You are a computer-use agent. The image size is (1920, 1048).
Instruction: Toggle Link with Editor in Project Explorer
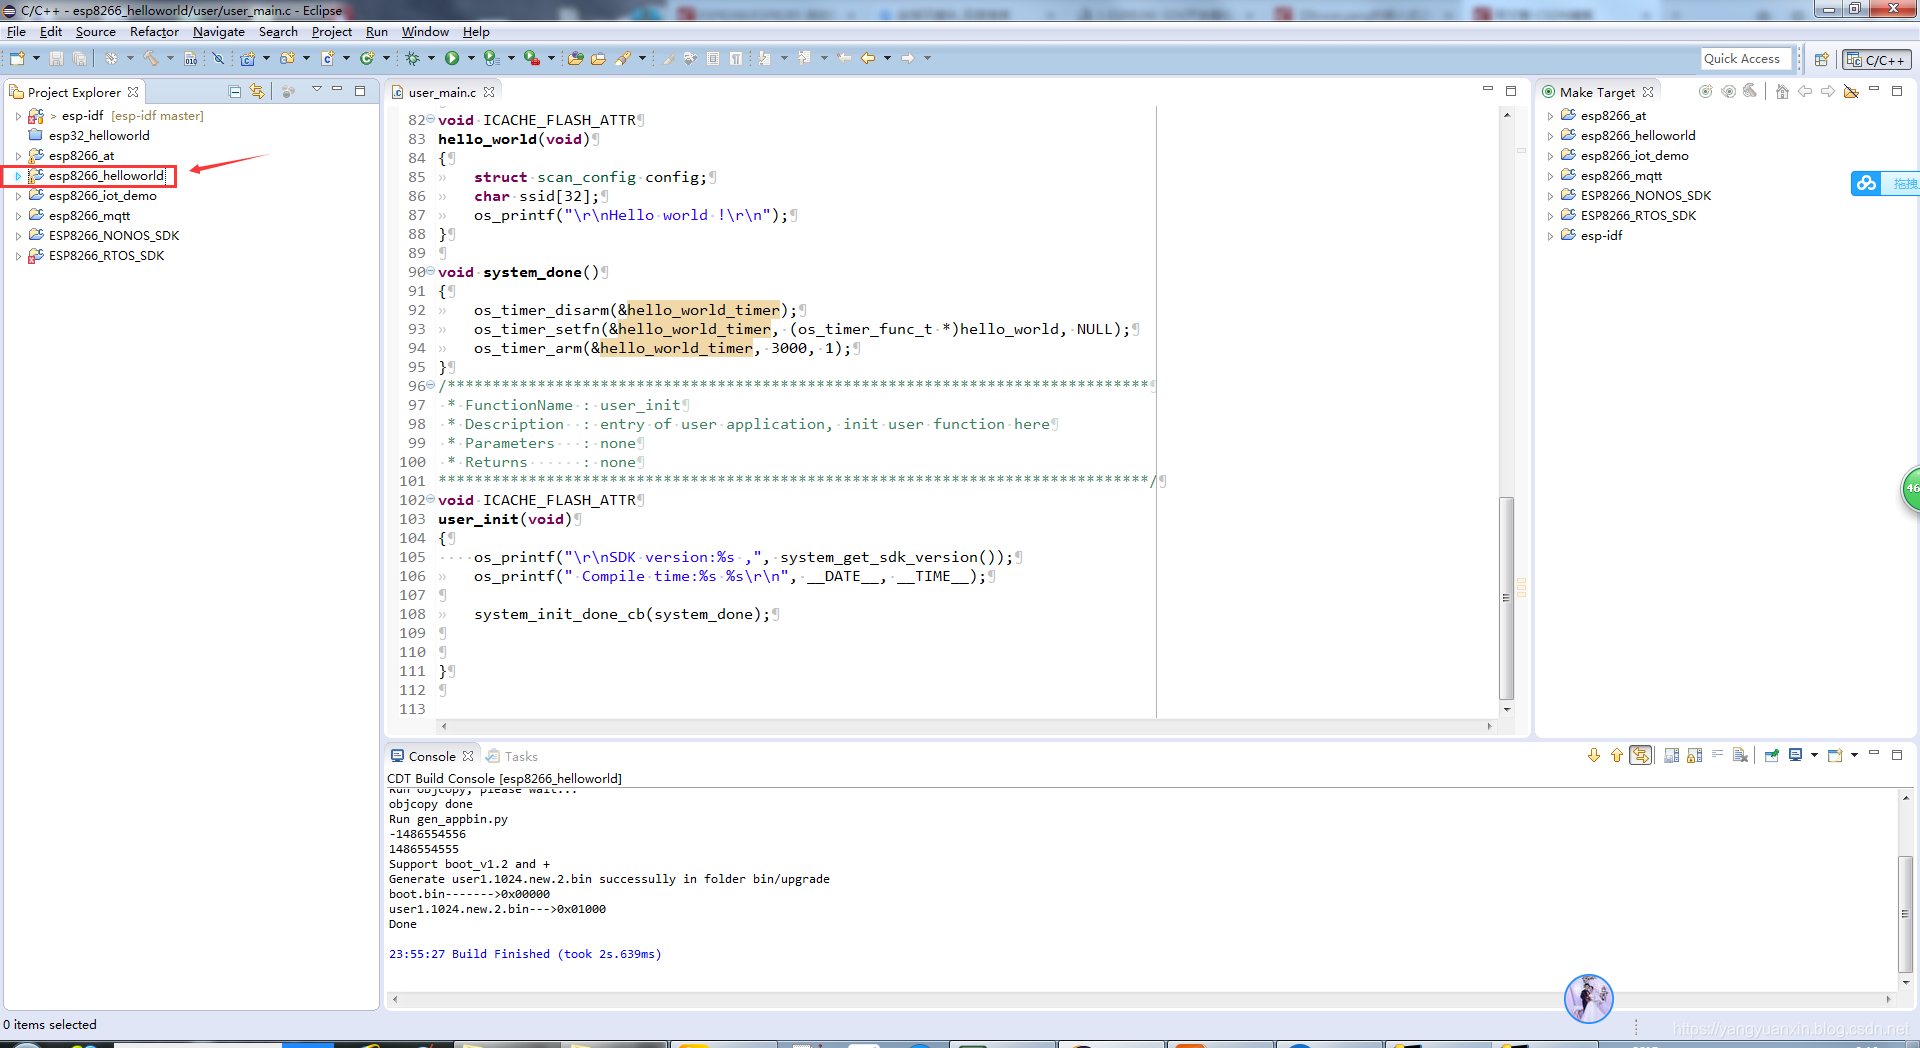(258, 91)
